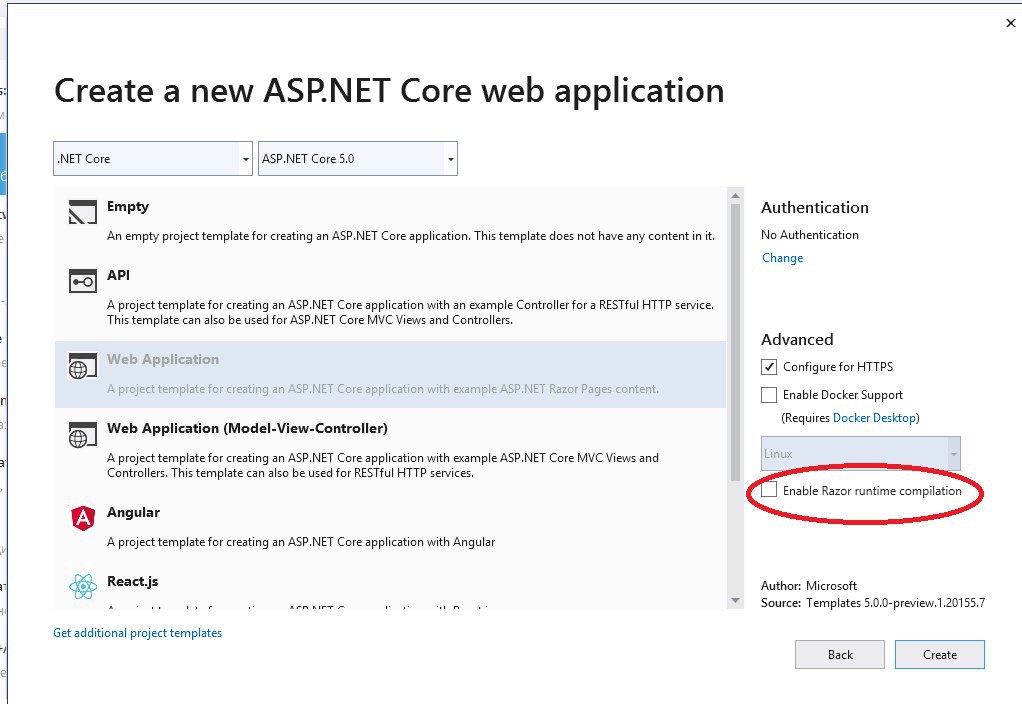Close the dialog with the X button
This screenshot has height=704, width=1022.
coord(1010,23)
